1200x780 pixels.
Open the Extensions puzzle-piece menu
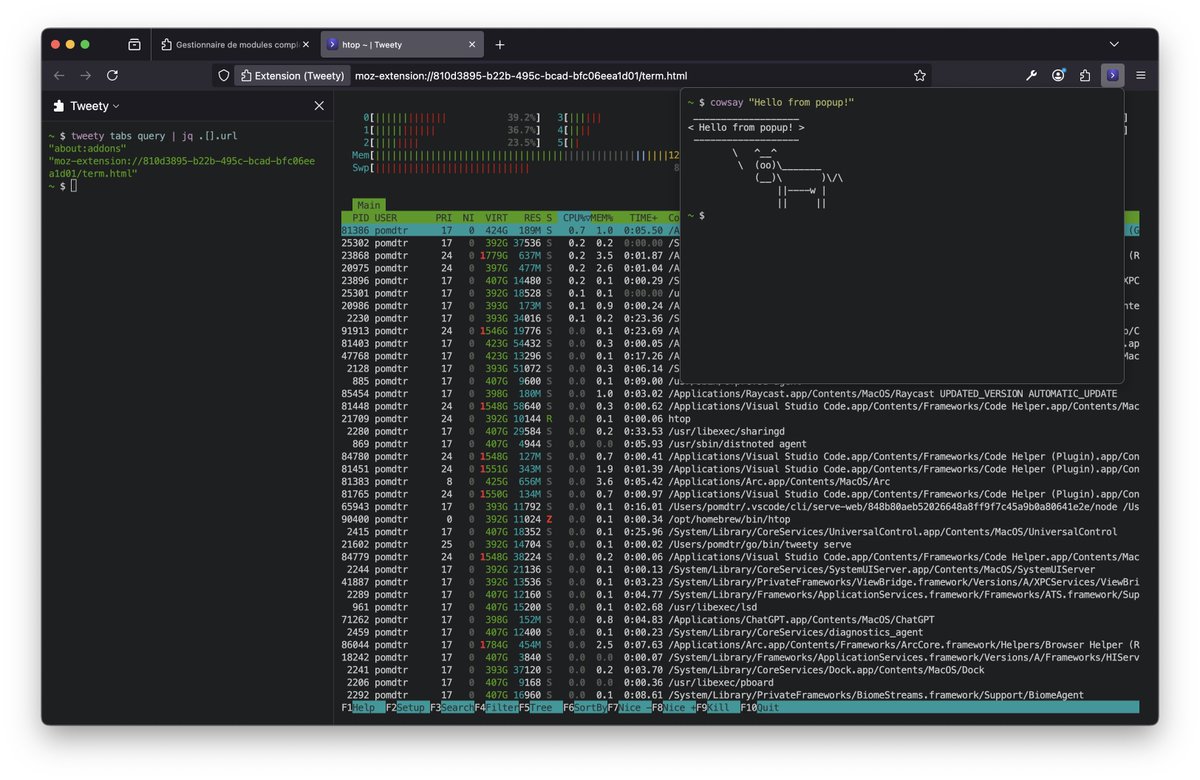pos(1085,75)
